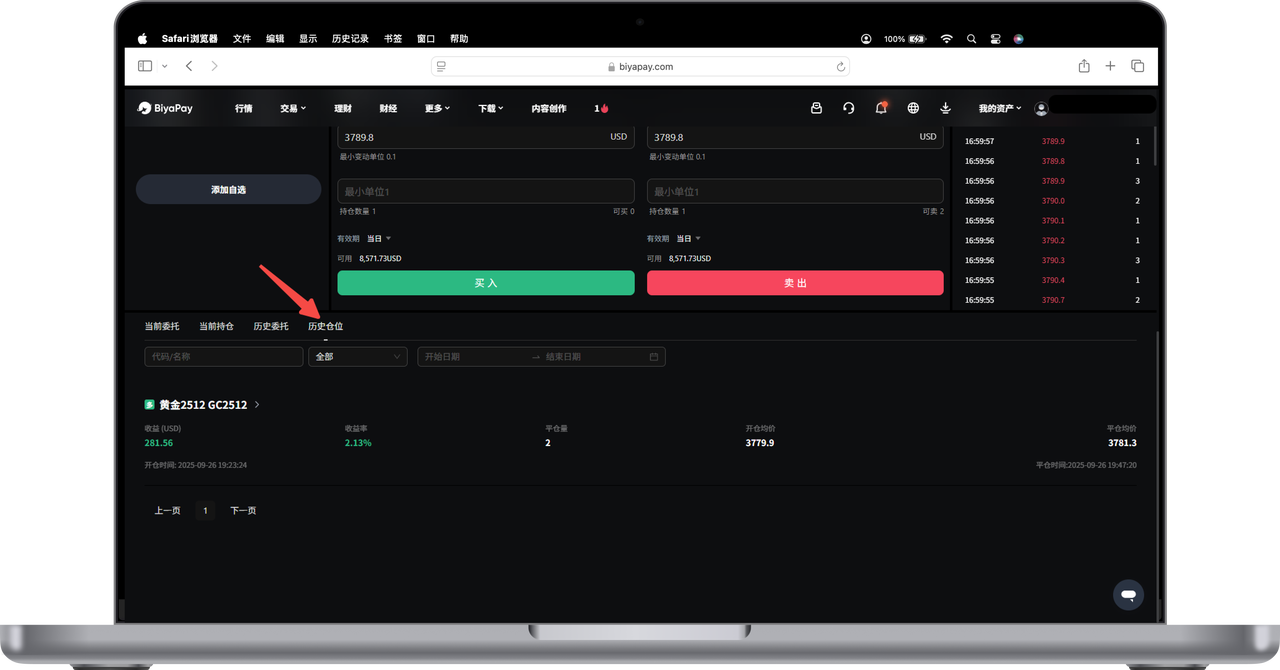This screenshot has width=1280, height=670.
Task: Open the 全部 filter dropdown
Action: pos(357,357)
